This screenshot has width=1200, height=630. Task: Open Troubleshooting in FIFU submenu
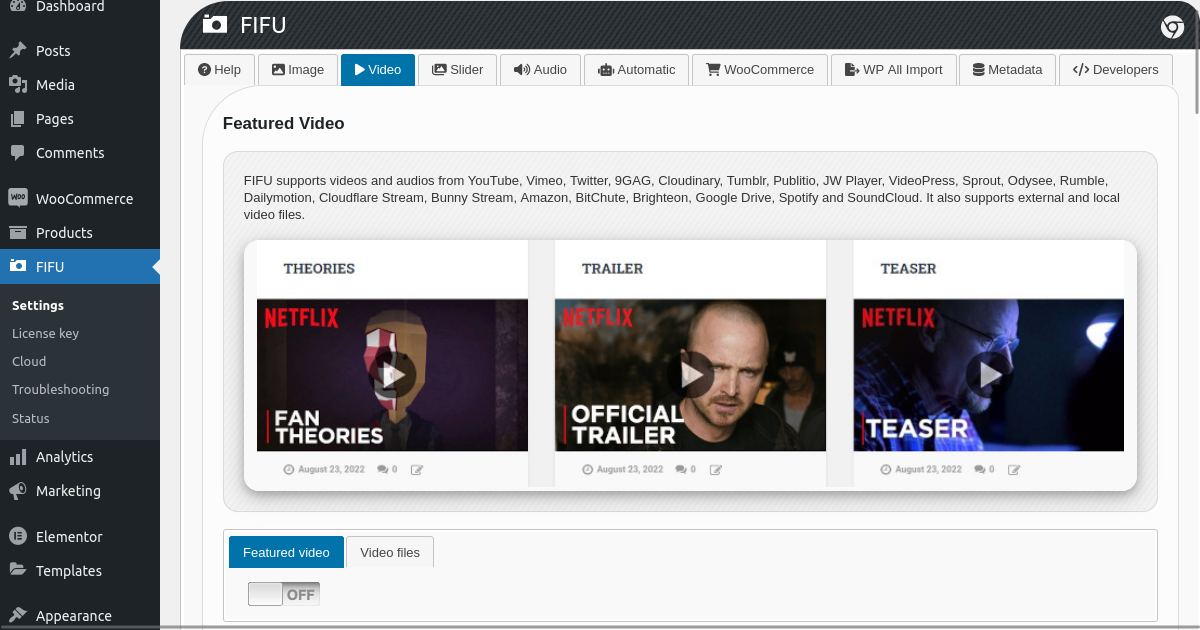(60, 389)
